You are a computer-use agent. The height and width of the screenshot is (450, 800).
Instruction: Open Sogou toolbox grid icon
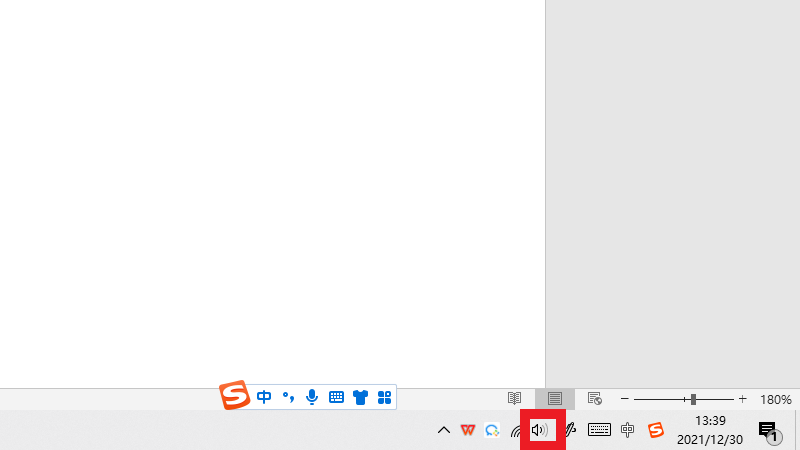pyautogui.click(x=384, y=397)
